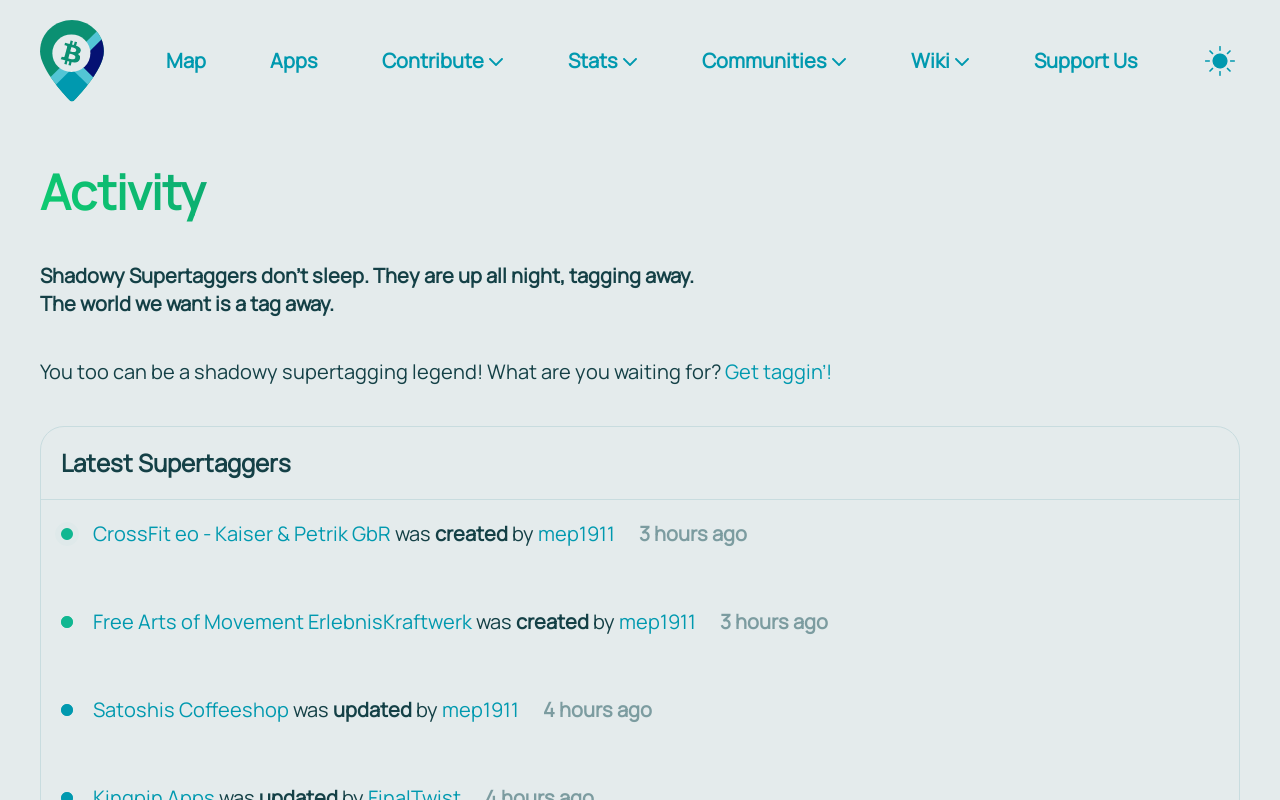Click the Latest Supertaggers heading
The width and height of the screenshot is (1280, 800).
point(176,463)
